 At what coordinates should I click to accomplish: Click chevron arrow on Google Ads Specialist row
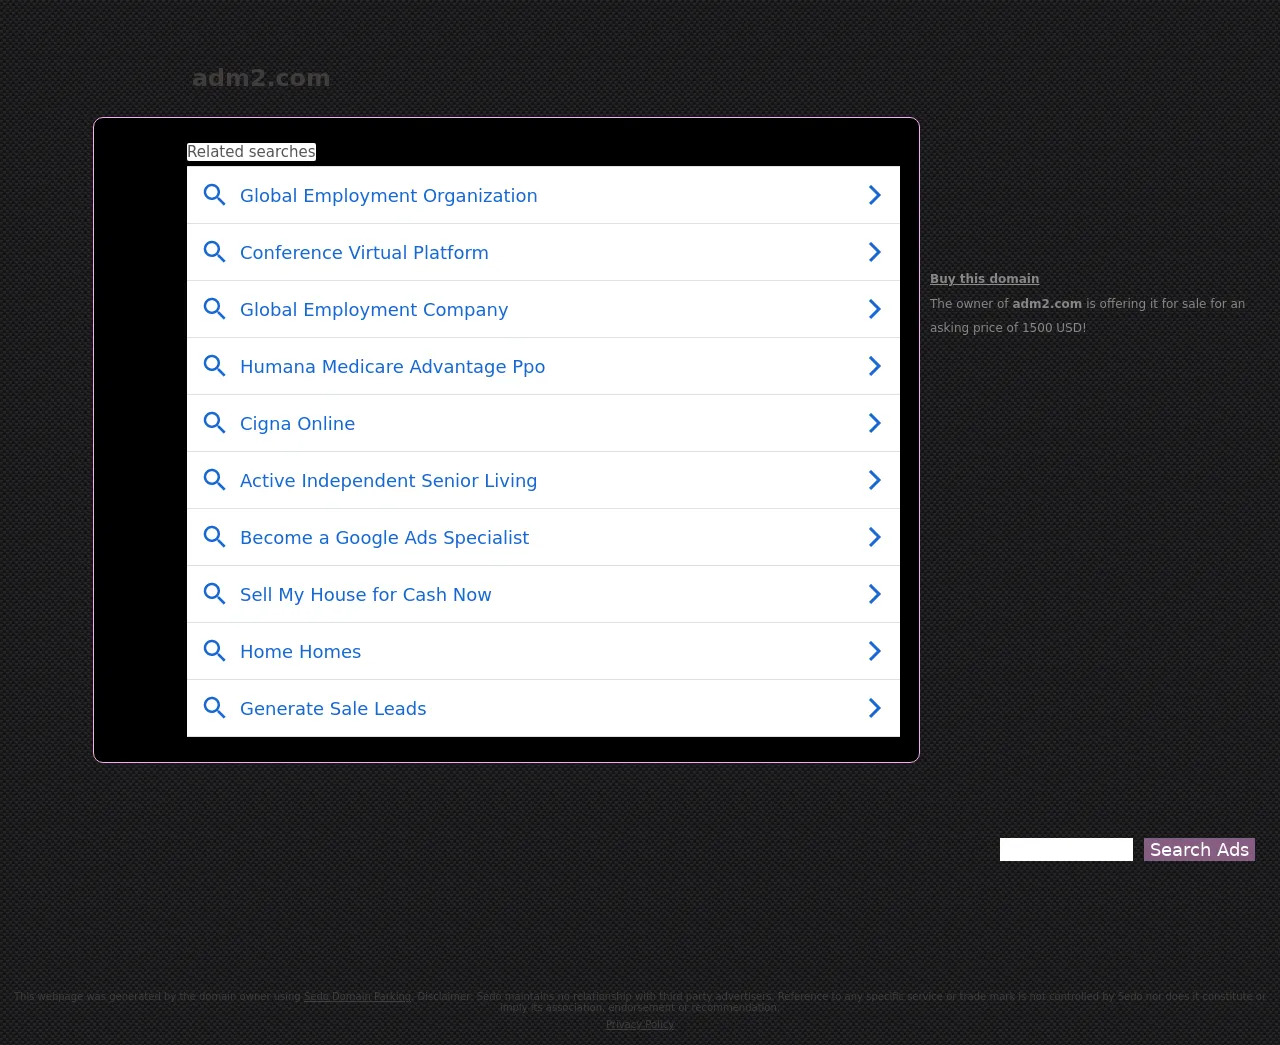point(875,537)
